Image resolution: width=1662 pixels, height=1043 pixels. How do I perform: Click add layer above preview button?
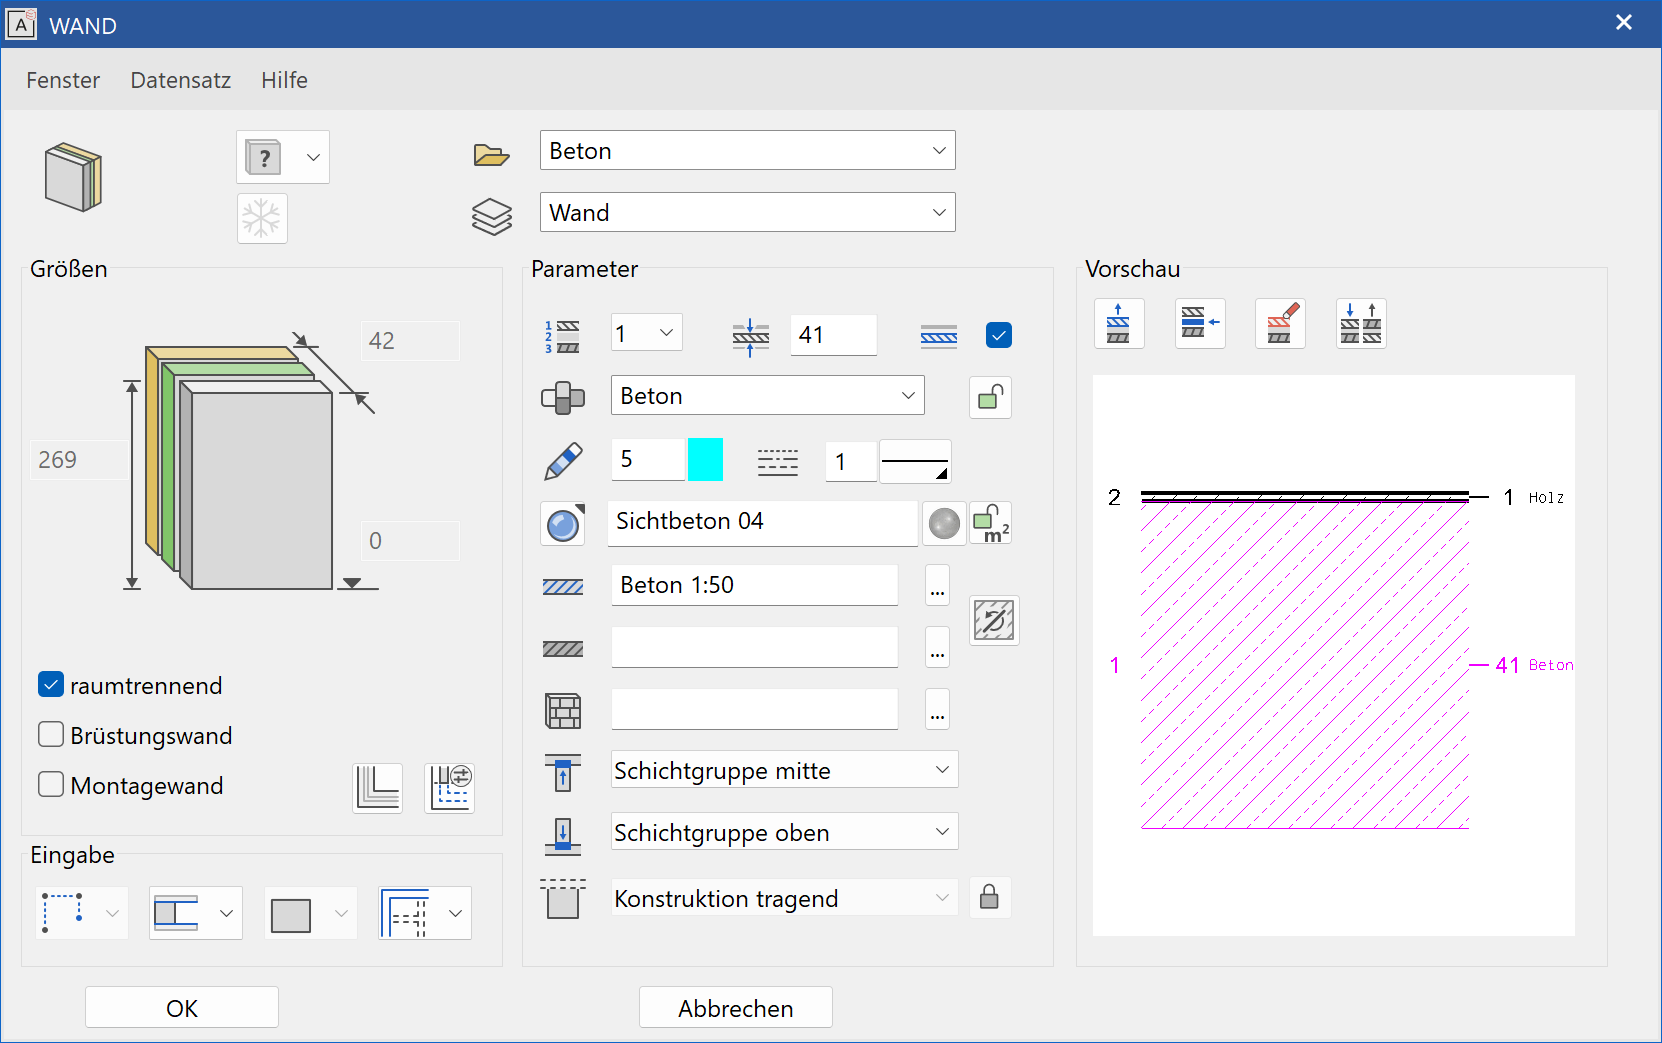tap(1119, 323)
